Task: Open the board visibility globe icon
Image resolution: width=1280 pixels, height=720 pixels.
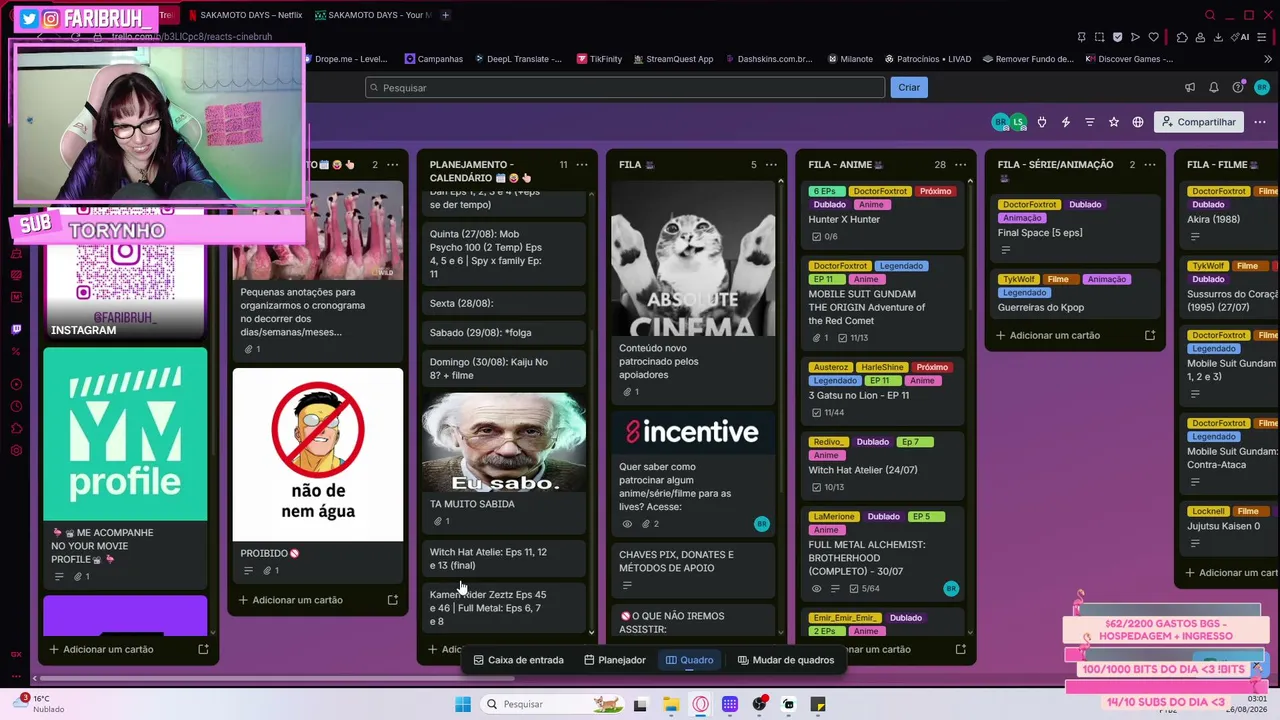Action: [1138, 122]
